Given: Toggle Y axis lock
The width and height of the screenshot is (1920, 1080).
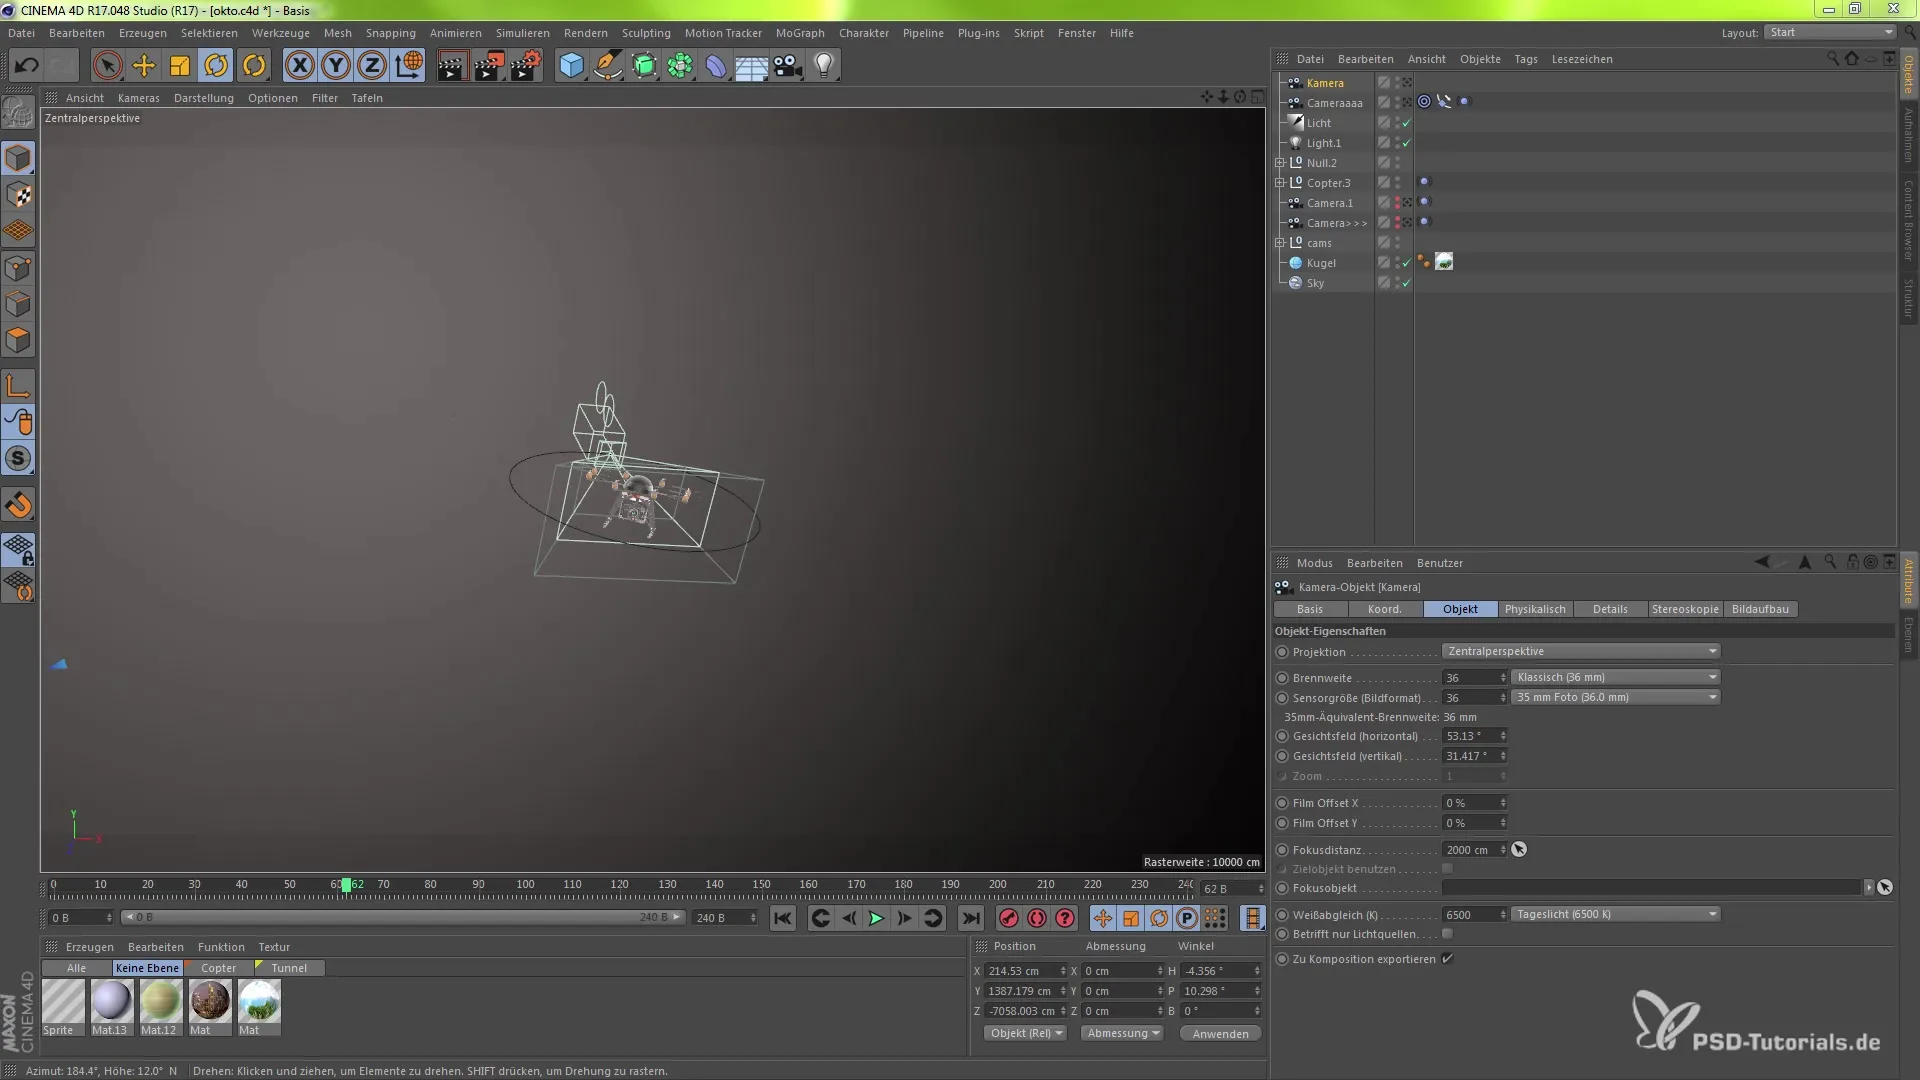Looking at the screenshot, I should click(x=336, y=66).
